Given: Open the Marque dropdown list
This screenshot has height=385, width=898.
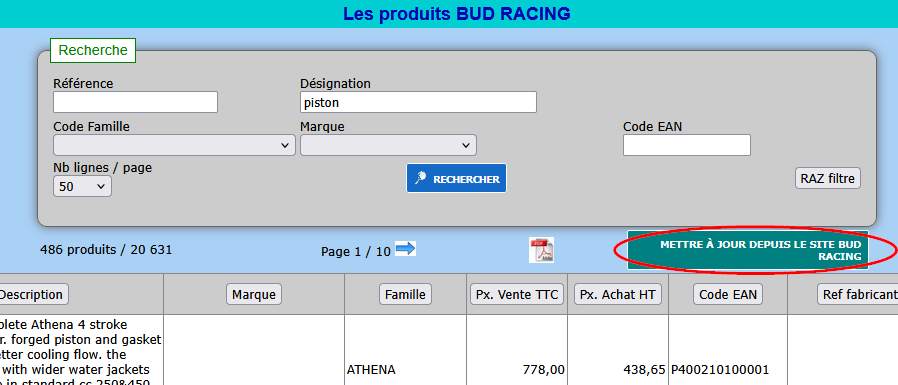Looking at the screenshot, I should [x=388, y=145].
